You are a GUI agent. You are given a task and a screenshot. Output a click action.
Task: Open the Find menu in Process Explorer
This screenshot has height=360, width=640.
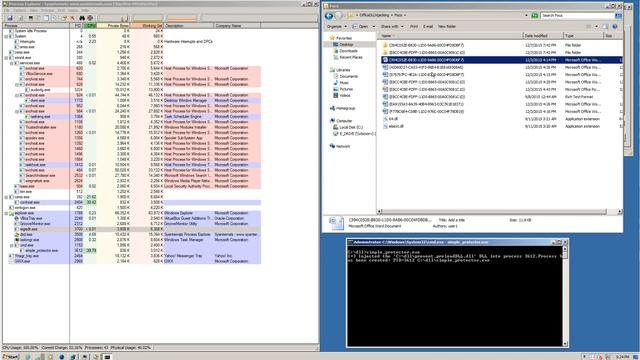61,10
